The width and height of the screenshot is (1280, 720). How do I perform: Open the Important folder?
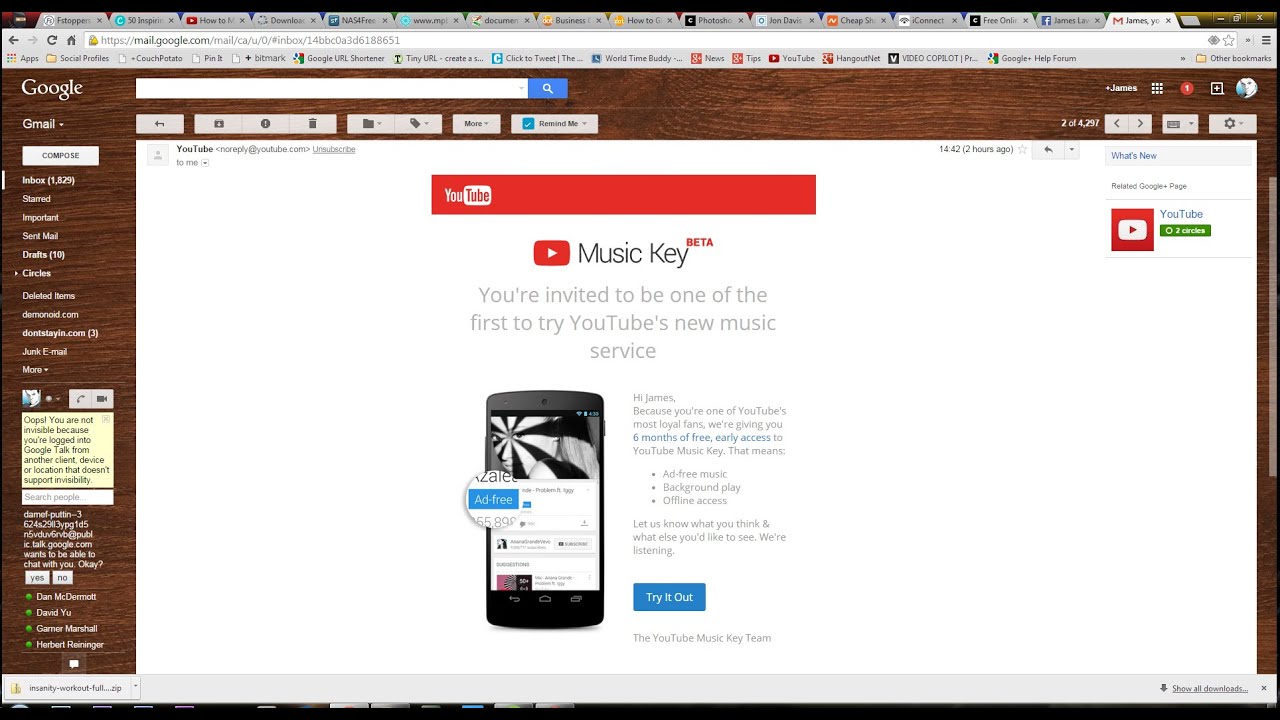[41, 217]
